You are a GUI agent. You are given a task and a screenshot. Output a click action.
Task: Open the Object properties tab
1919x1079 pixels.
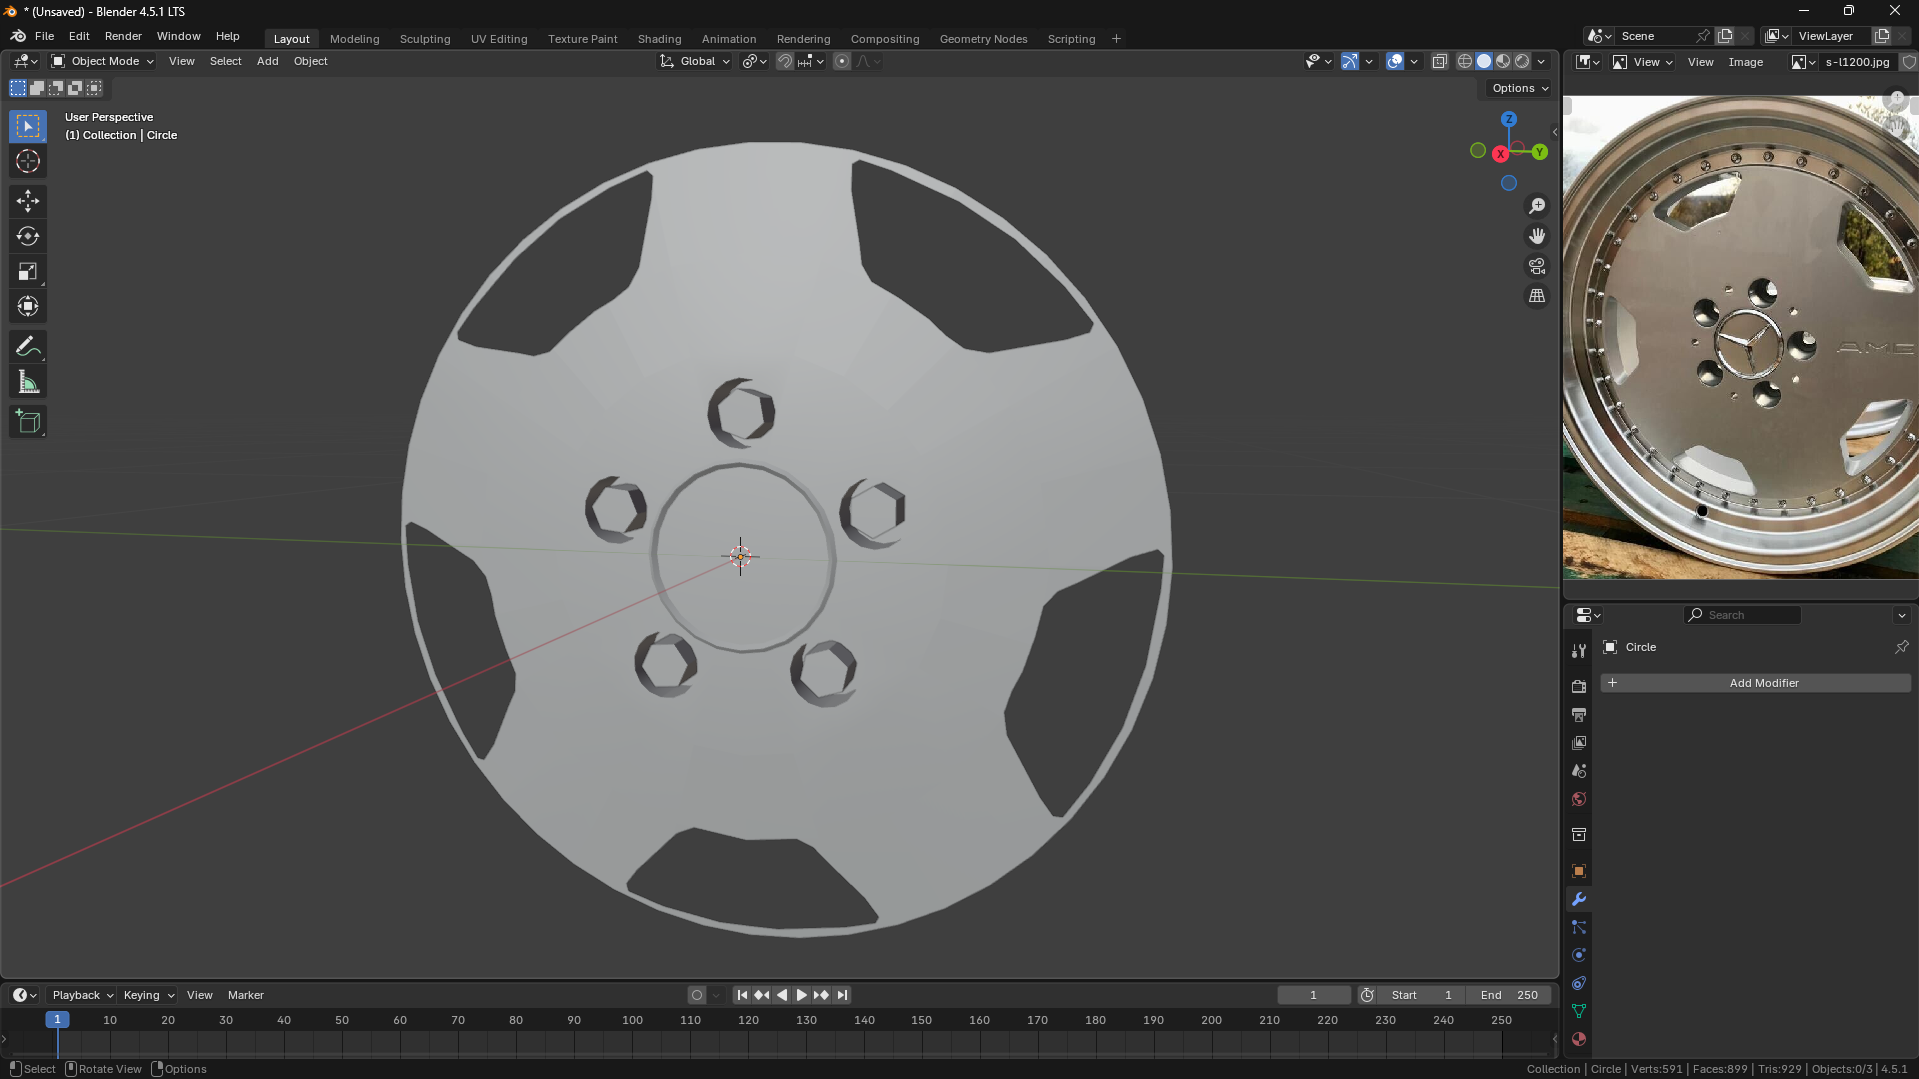coord(1579,871)
